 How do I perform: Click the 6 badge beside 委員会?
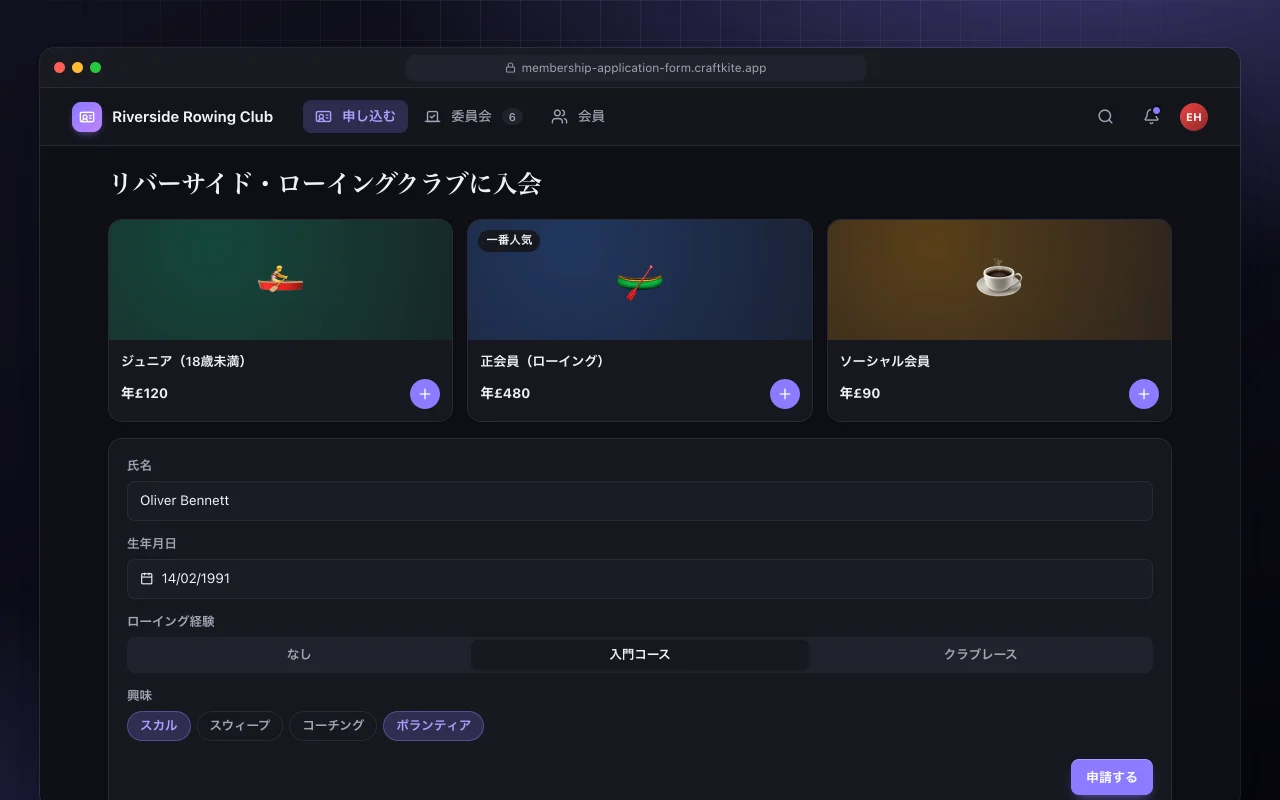click(x=512, y=117)
